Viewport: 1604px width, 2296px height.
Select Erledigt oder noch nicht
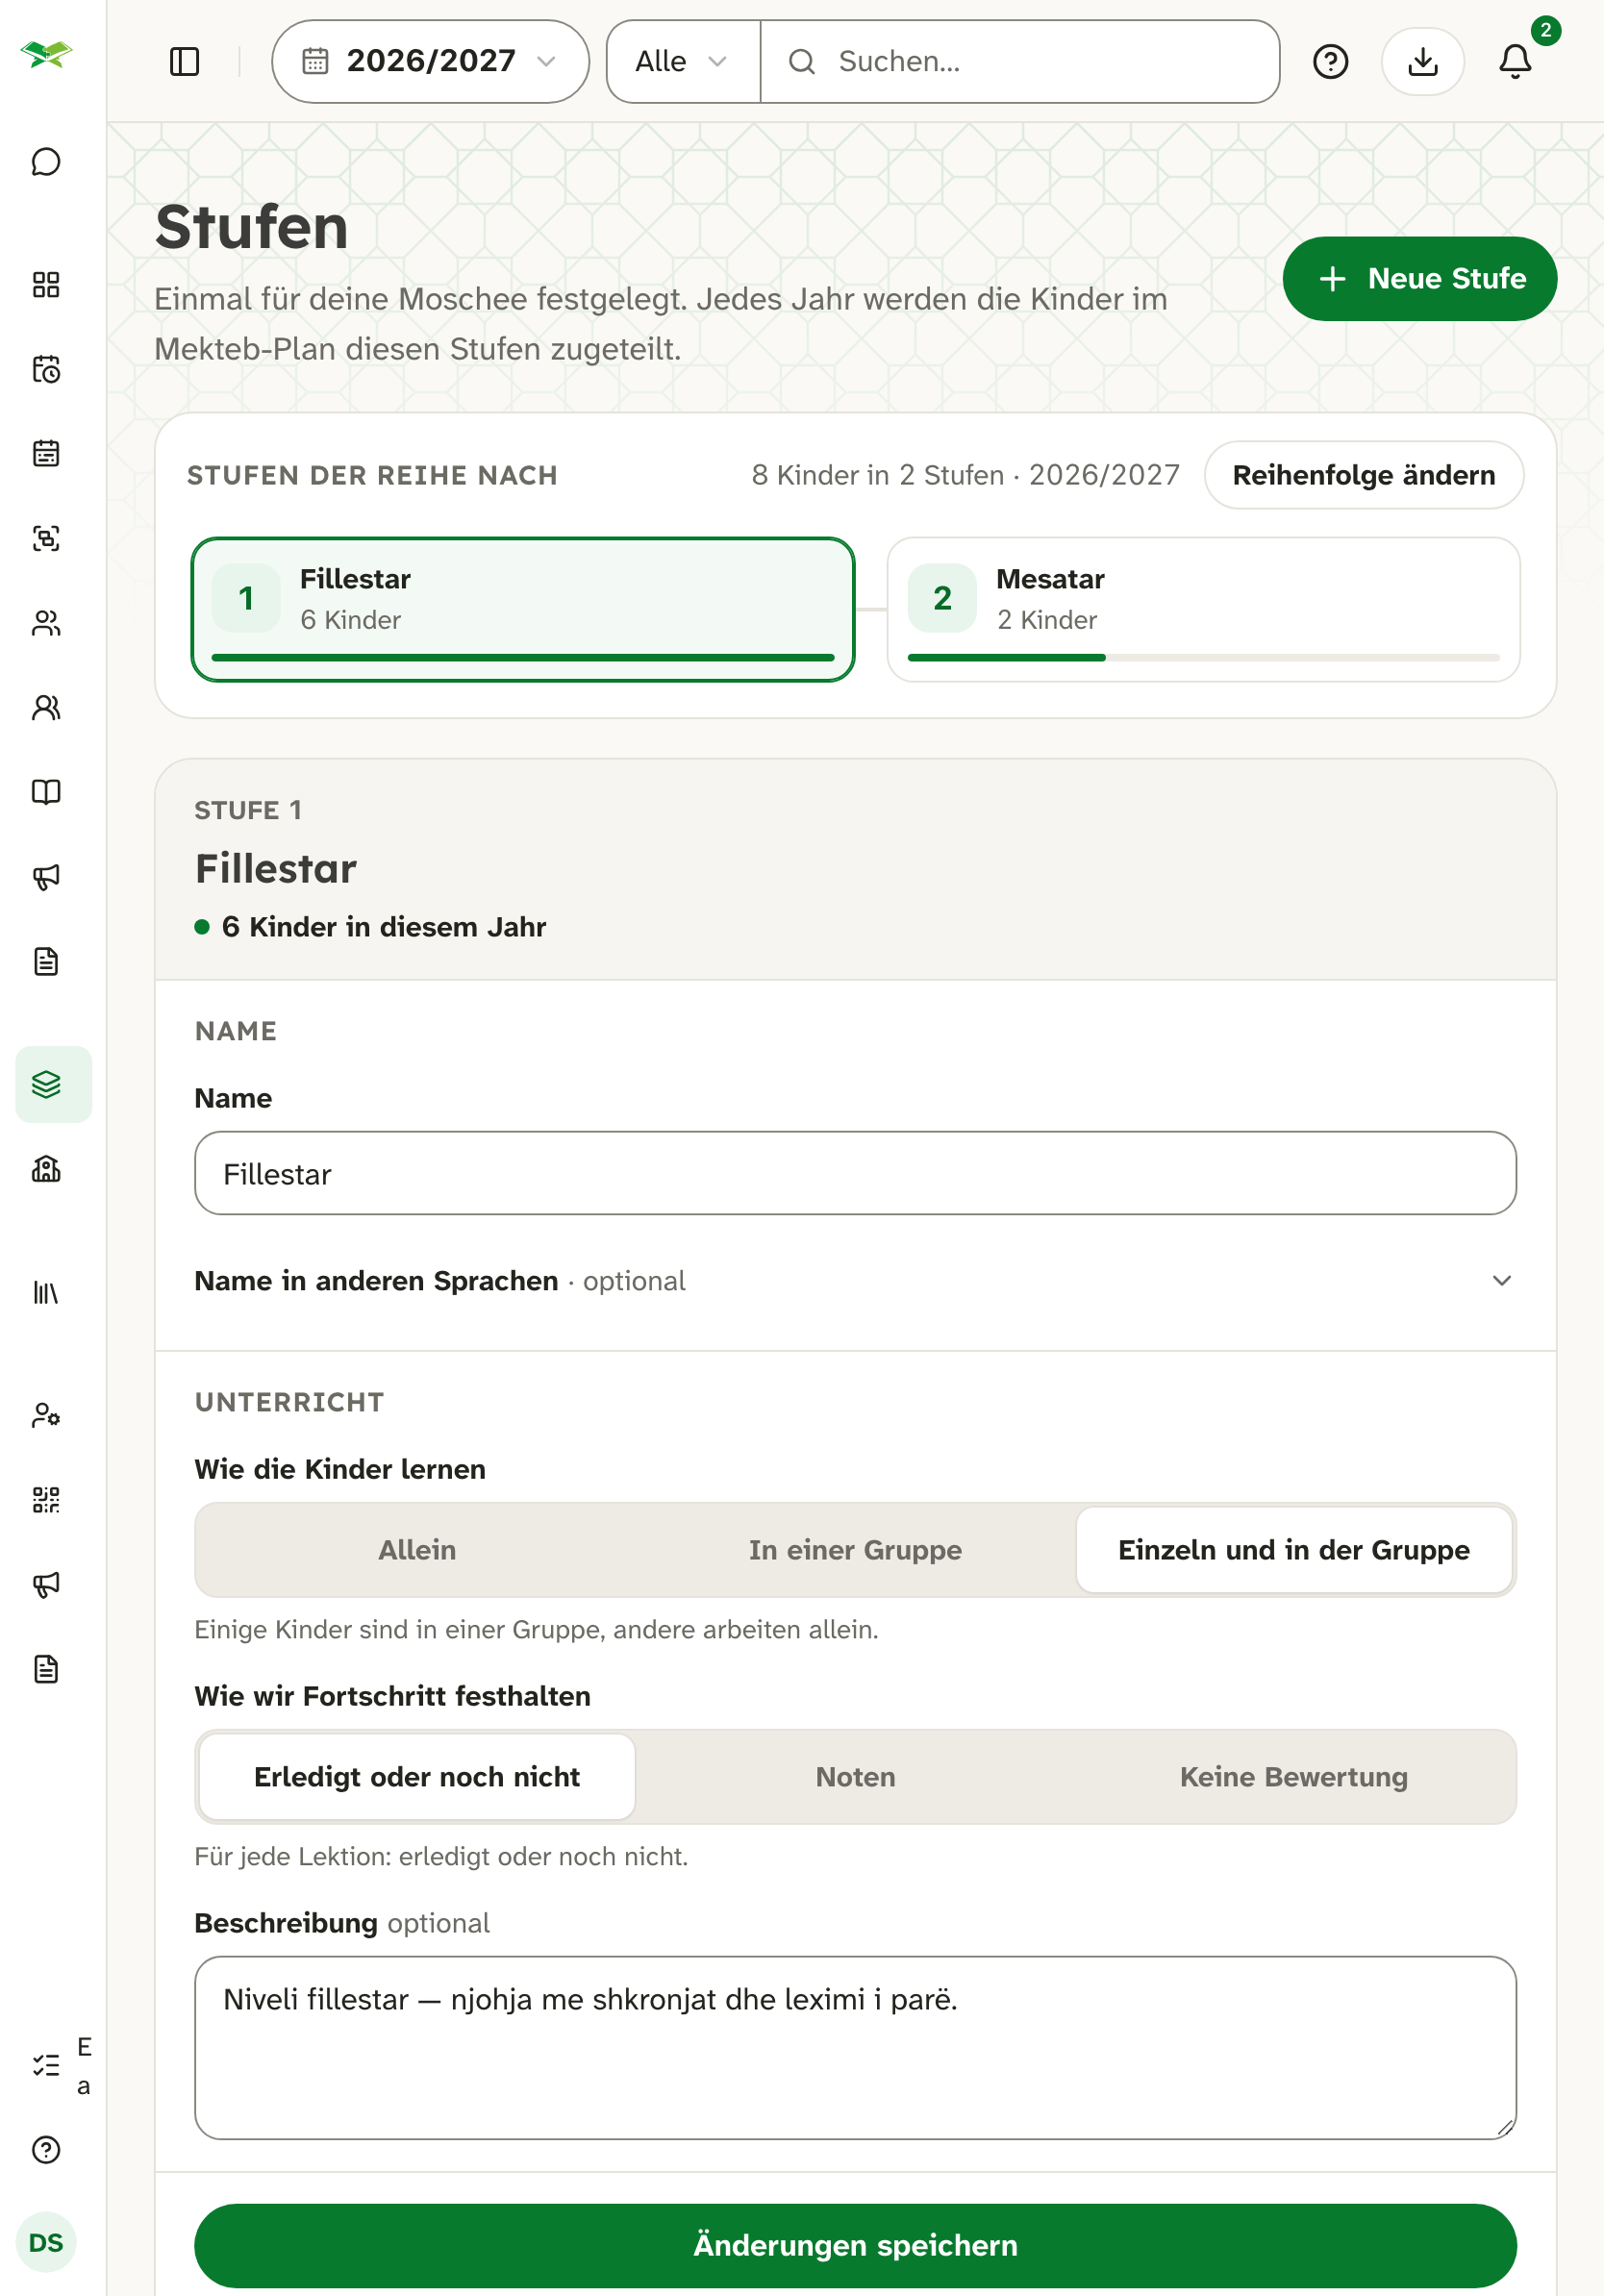tap(417, 1777)
